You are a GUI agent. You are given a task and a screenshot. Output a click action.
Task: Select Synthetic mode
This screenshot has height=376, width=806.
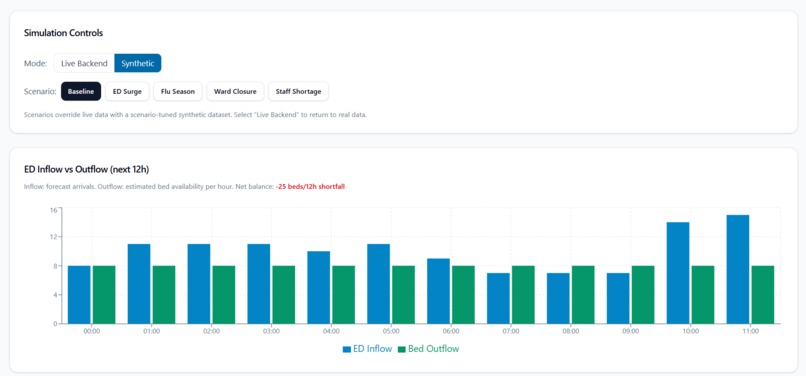(138, 63)
